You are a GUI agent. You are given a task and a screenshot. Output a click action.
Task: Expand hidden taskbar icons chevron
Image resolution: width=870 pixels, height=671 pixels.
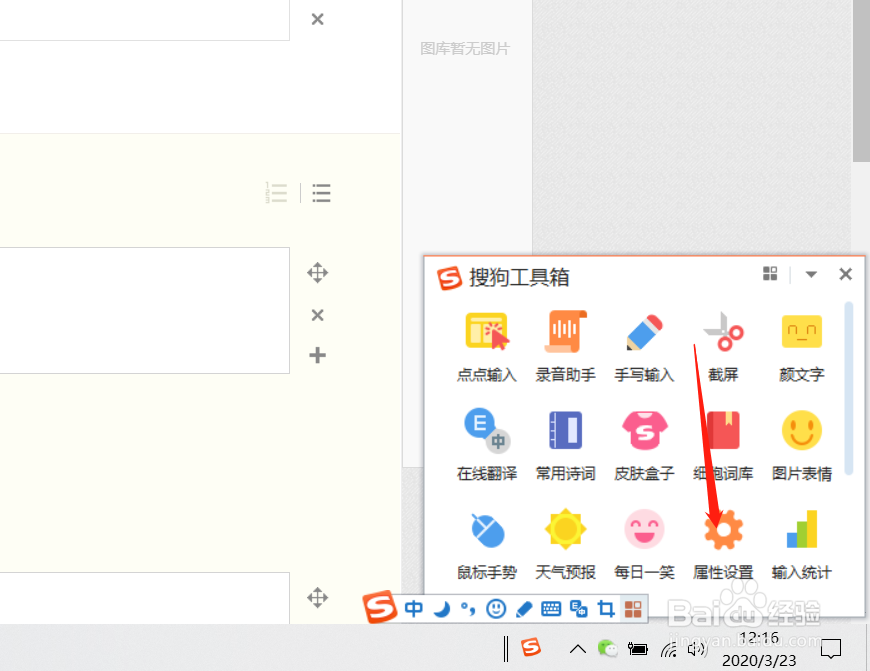click(x=577, y=648)
